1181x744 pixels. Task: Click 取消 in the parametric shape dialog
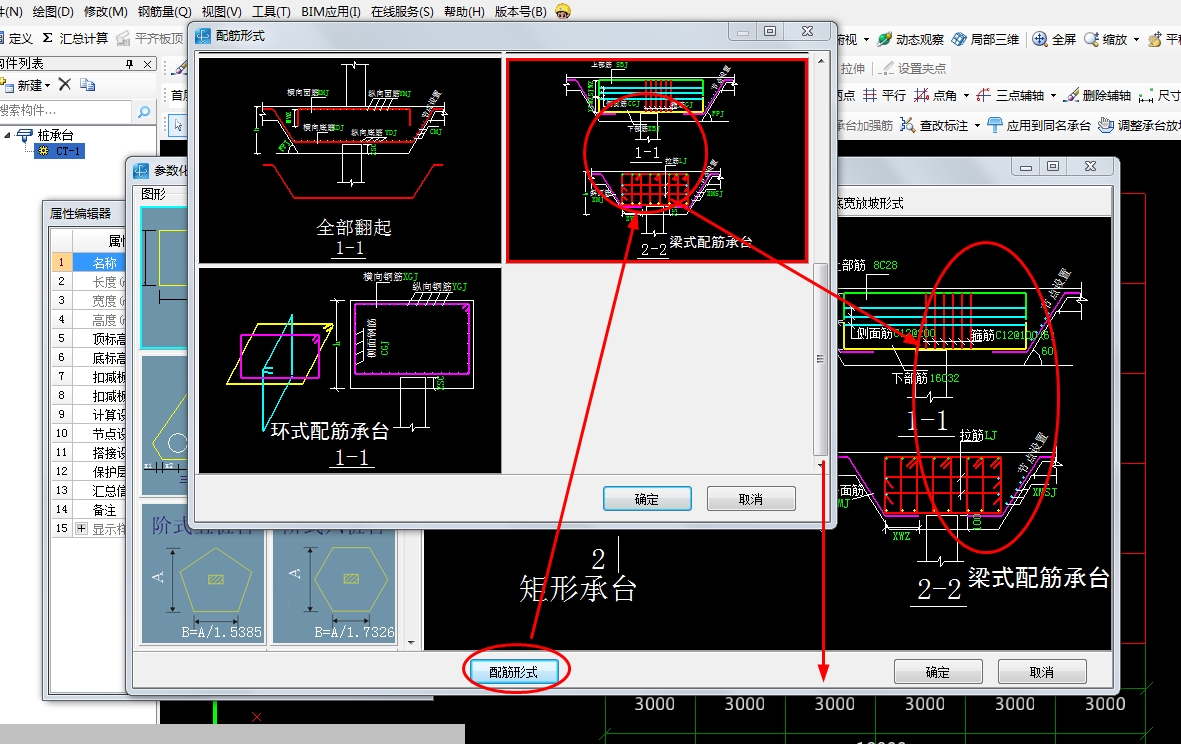pyautogui.click(x=1042, y=672)
